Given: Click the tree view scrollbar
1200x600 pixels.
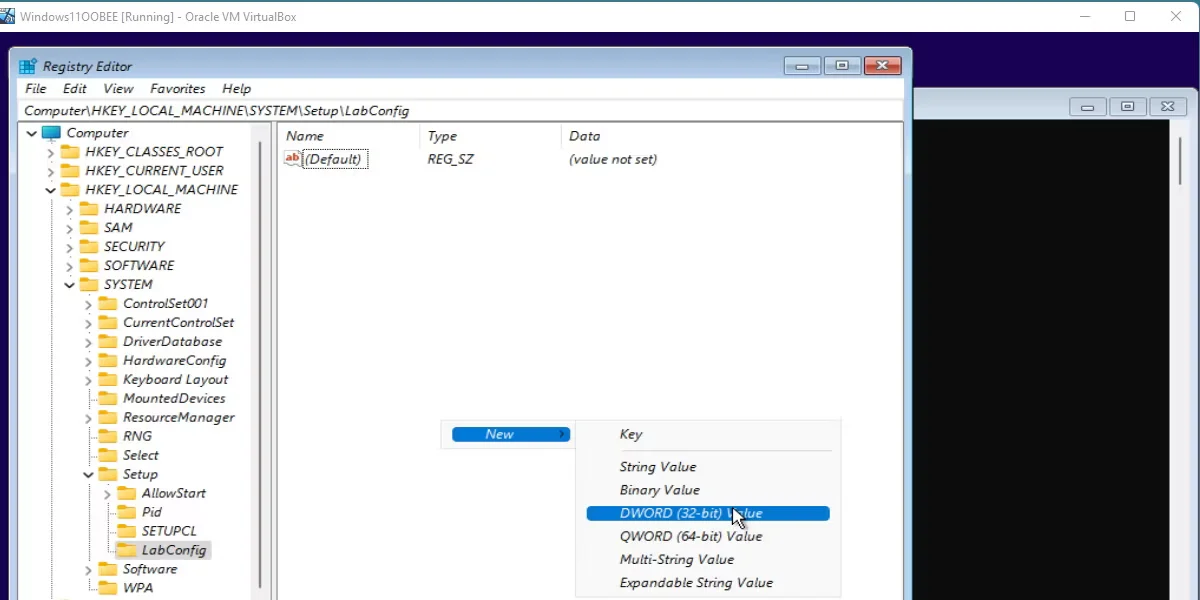Looking at the screenshot, I should (262, 350).
